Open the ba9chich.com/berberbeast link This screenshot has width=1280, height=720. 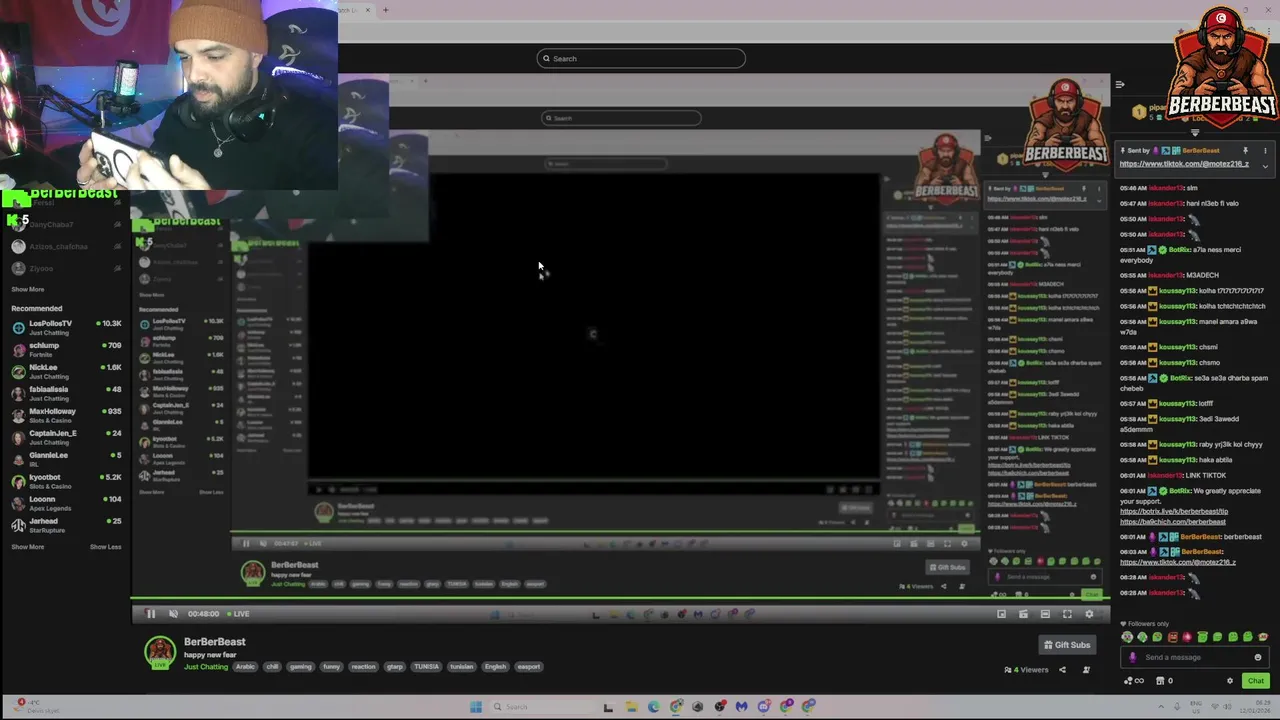pos(1173,521)
